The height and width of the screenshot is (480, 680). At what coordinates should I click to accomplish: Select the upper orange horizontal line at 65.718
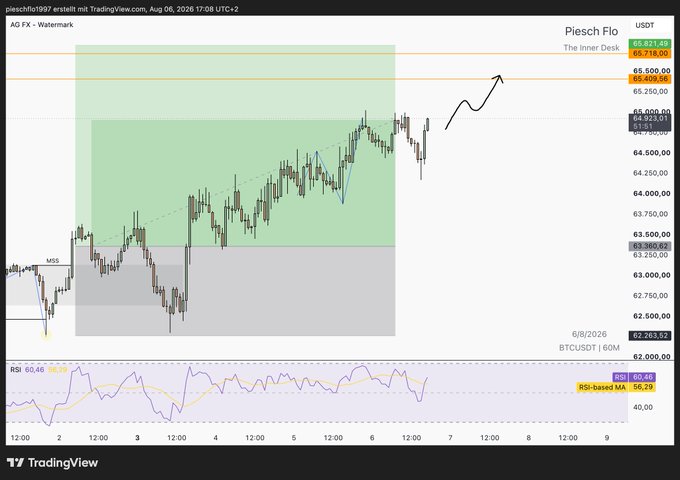pyautogui.click(x=317, y=54)
